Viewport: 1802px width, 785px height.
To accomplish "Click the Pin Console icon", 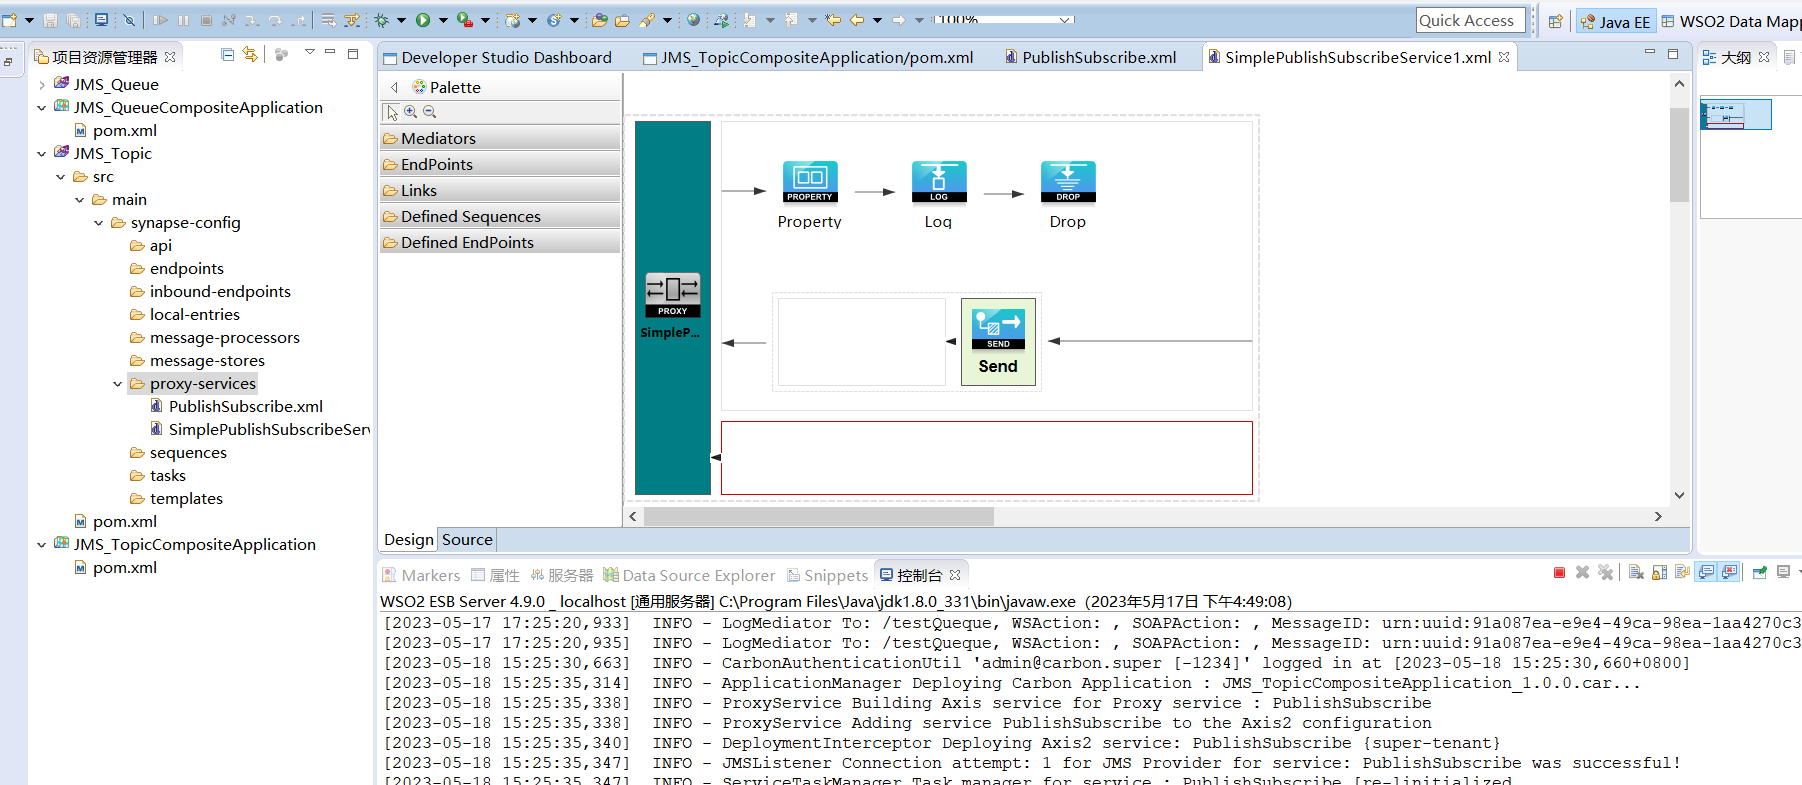I will pyautogui.click(x=1760, y=572).
